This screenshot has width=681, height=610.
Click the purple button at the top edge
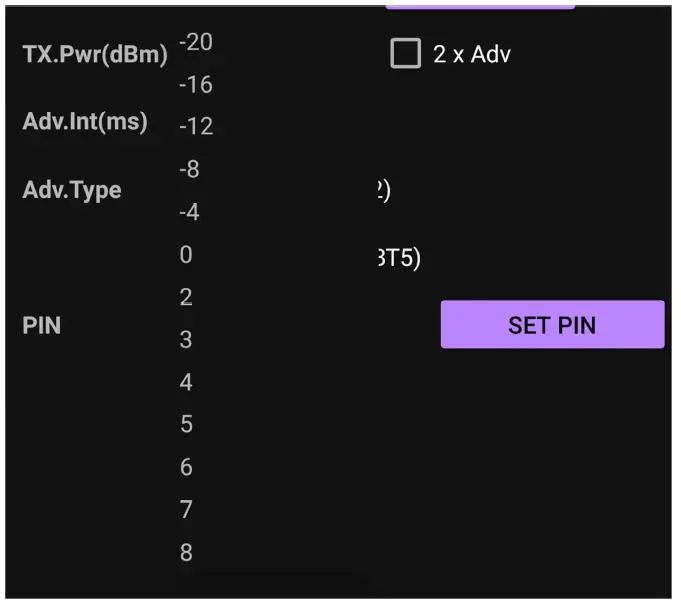click(x=480, y=5)
